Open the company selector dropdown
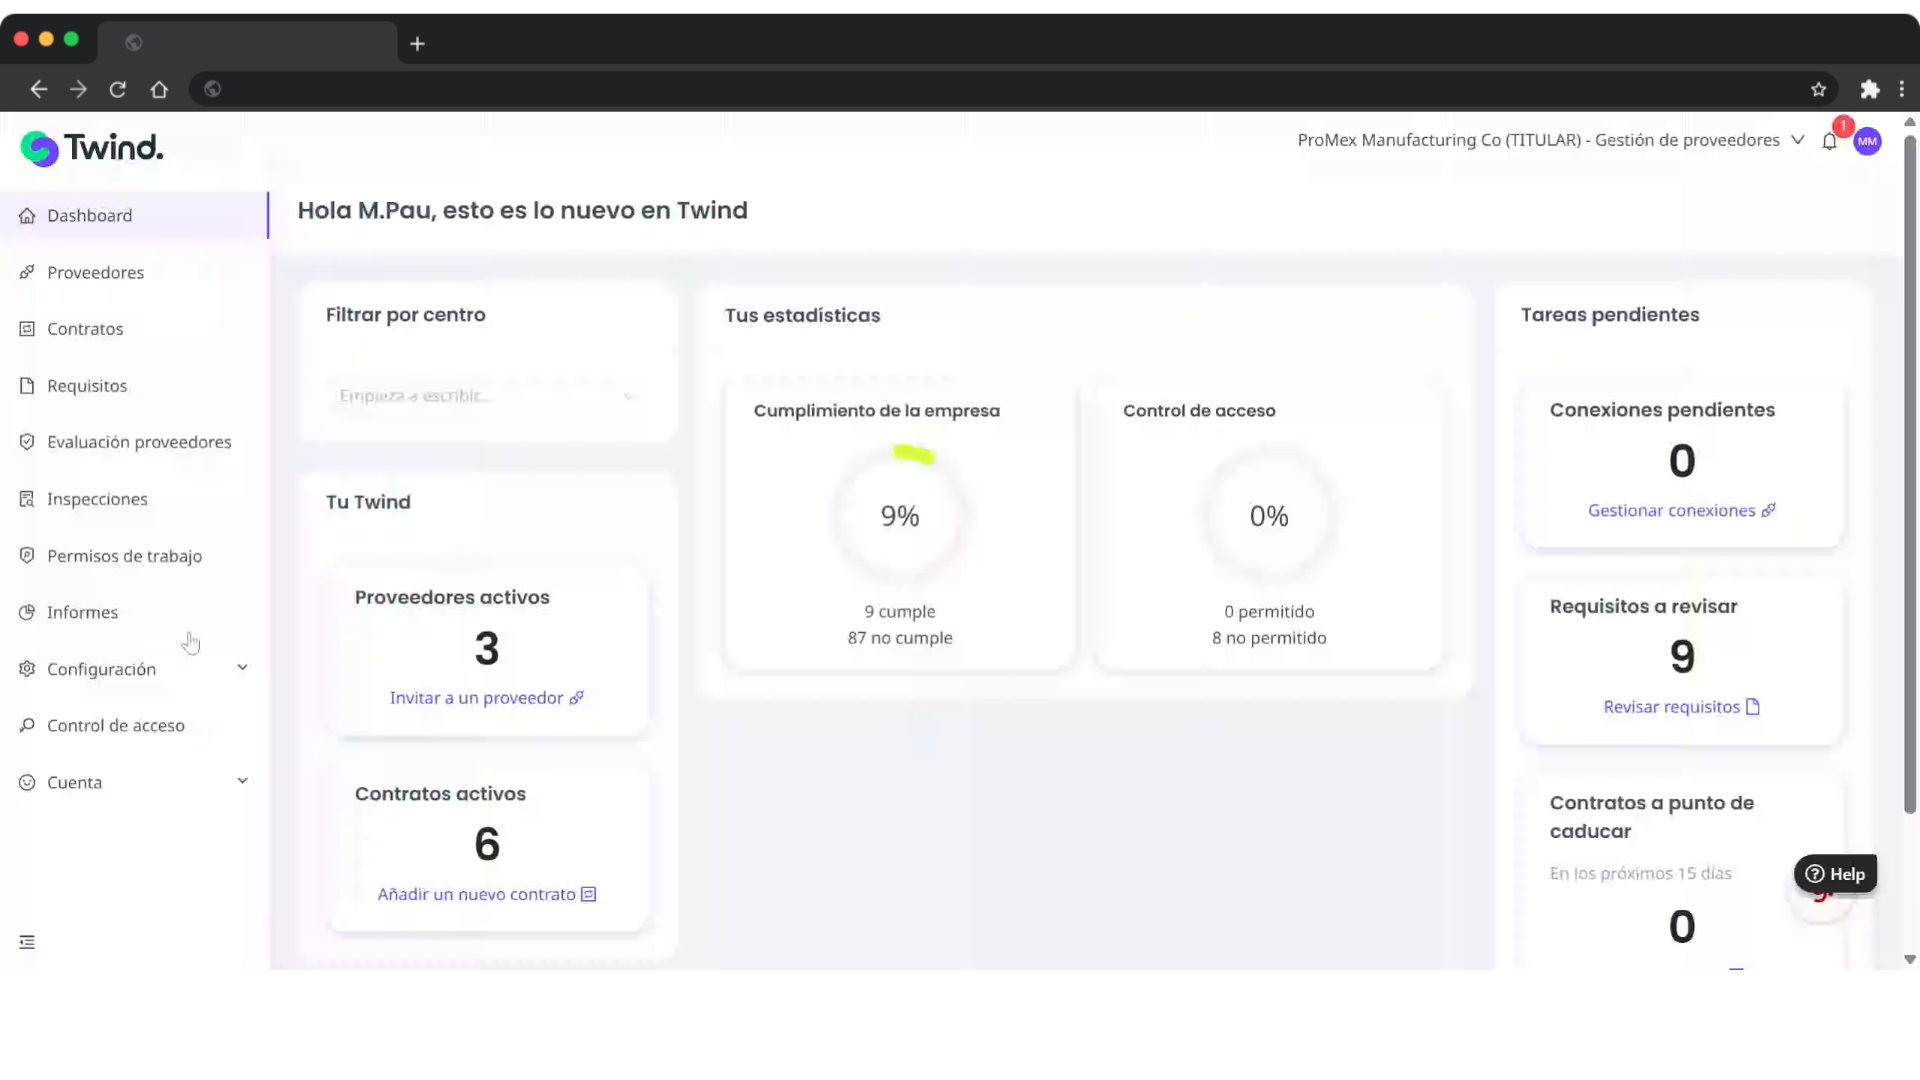Viewport: 1920px width, 1080px height. pyautogui.click(x=1797, y=140)
